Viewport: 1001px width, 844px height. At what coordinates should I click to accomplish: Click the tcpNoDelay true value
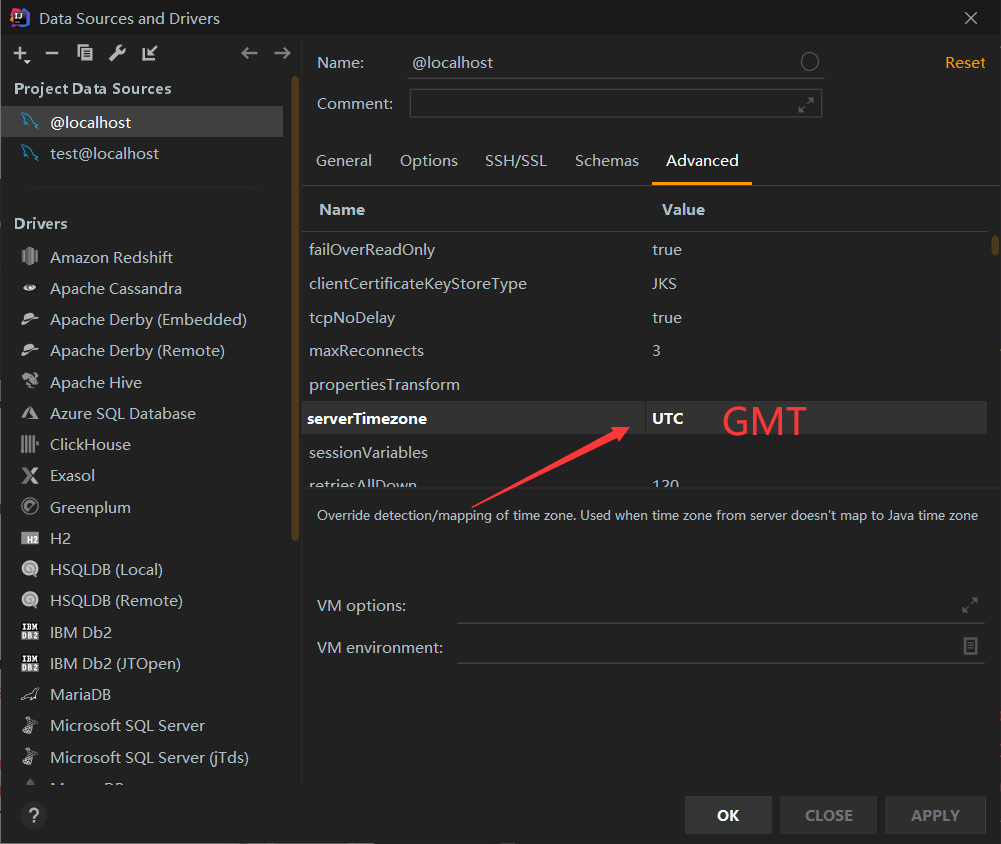[x=666, y=317]
